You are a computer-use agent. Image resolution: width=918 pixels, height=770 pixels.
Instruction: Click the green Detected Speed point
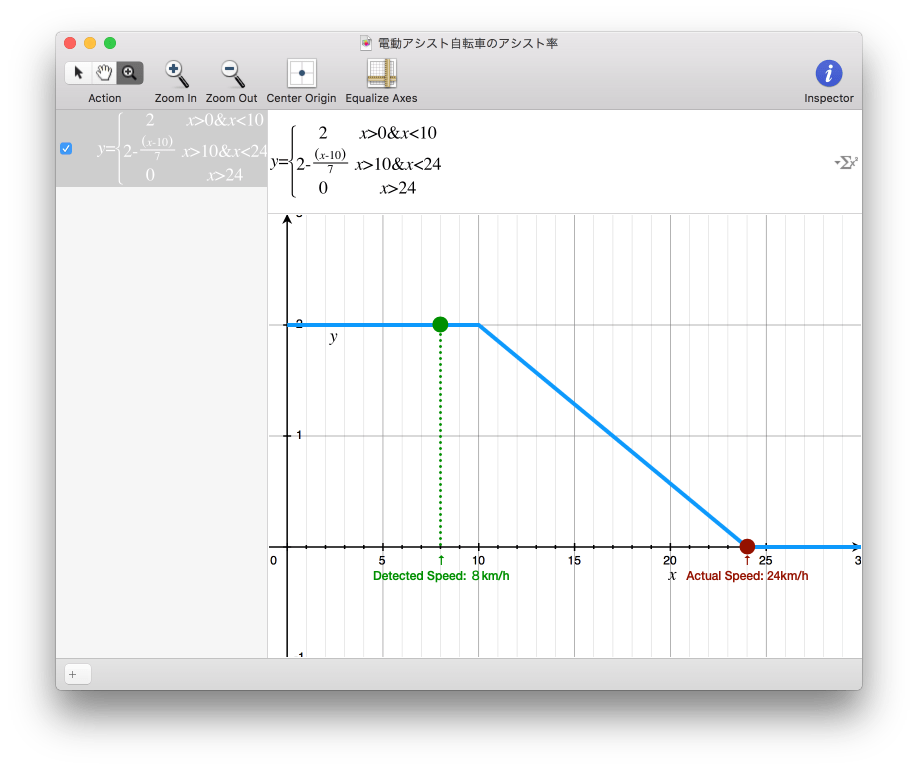tap(440, 324)
